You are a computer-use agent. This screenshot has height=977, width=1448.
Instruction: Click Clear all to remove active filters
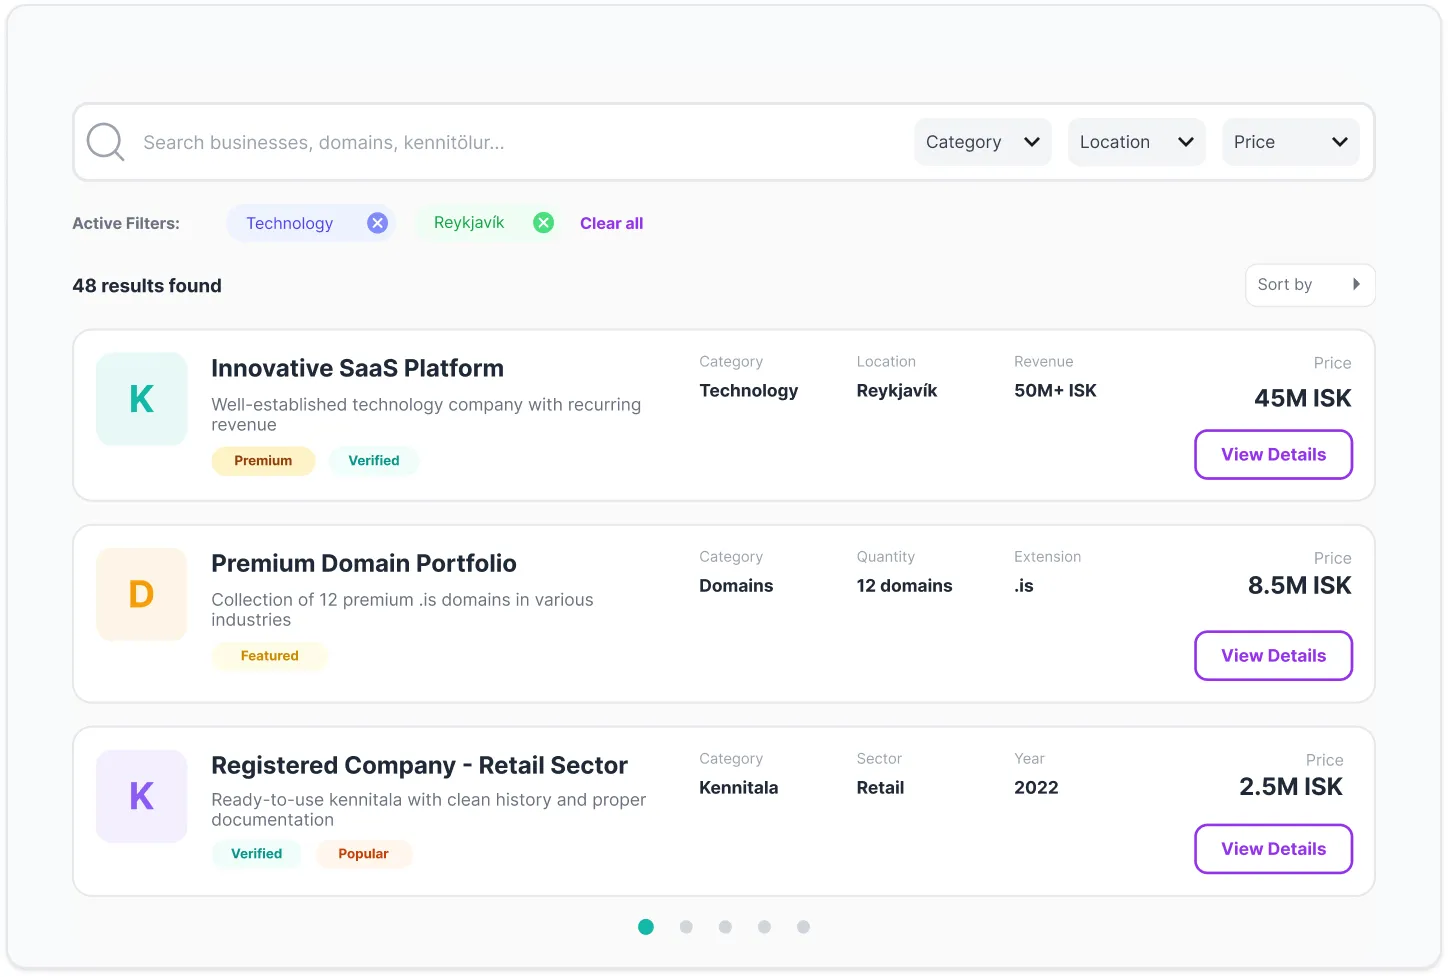(611, 222)
